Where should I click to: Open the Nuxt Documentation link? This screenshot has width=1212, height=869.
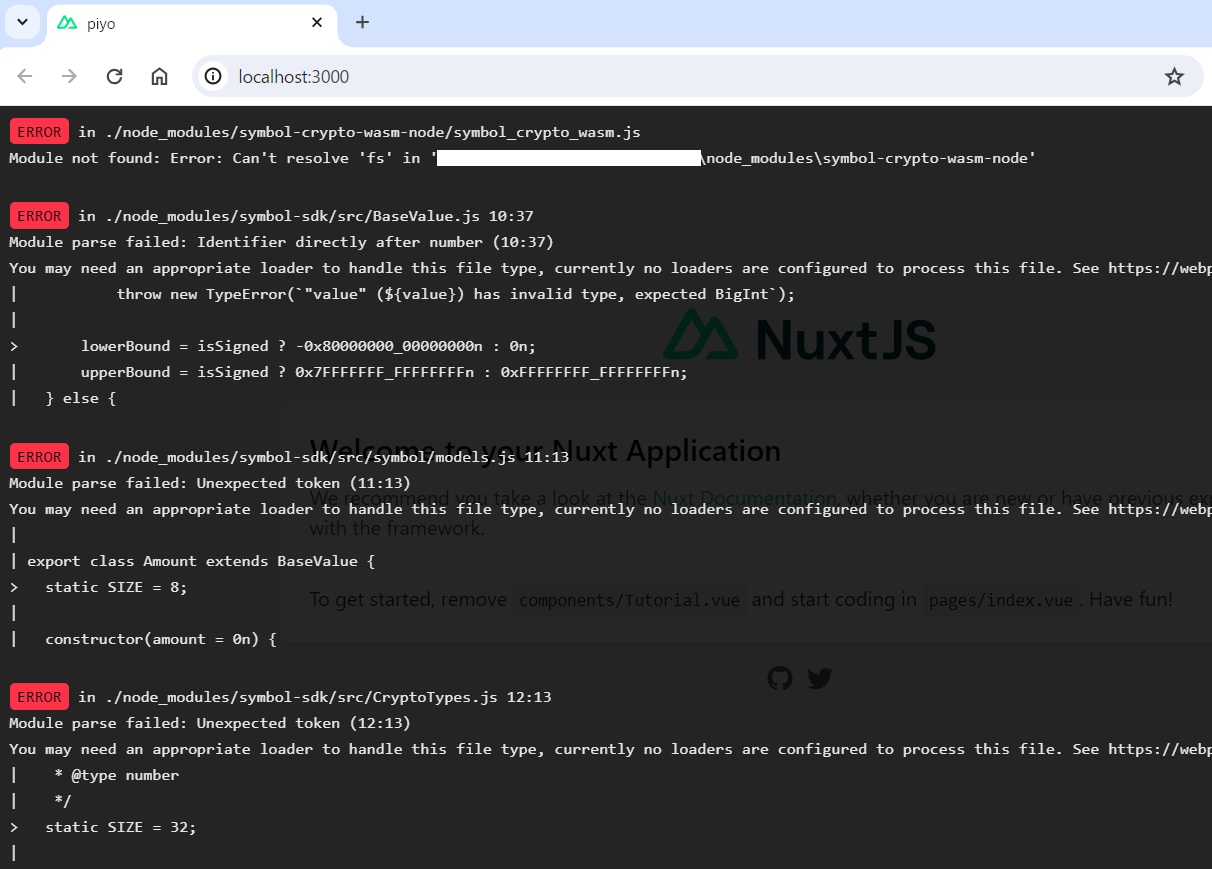744,498
